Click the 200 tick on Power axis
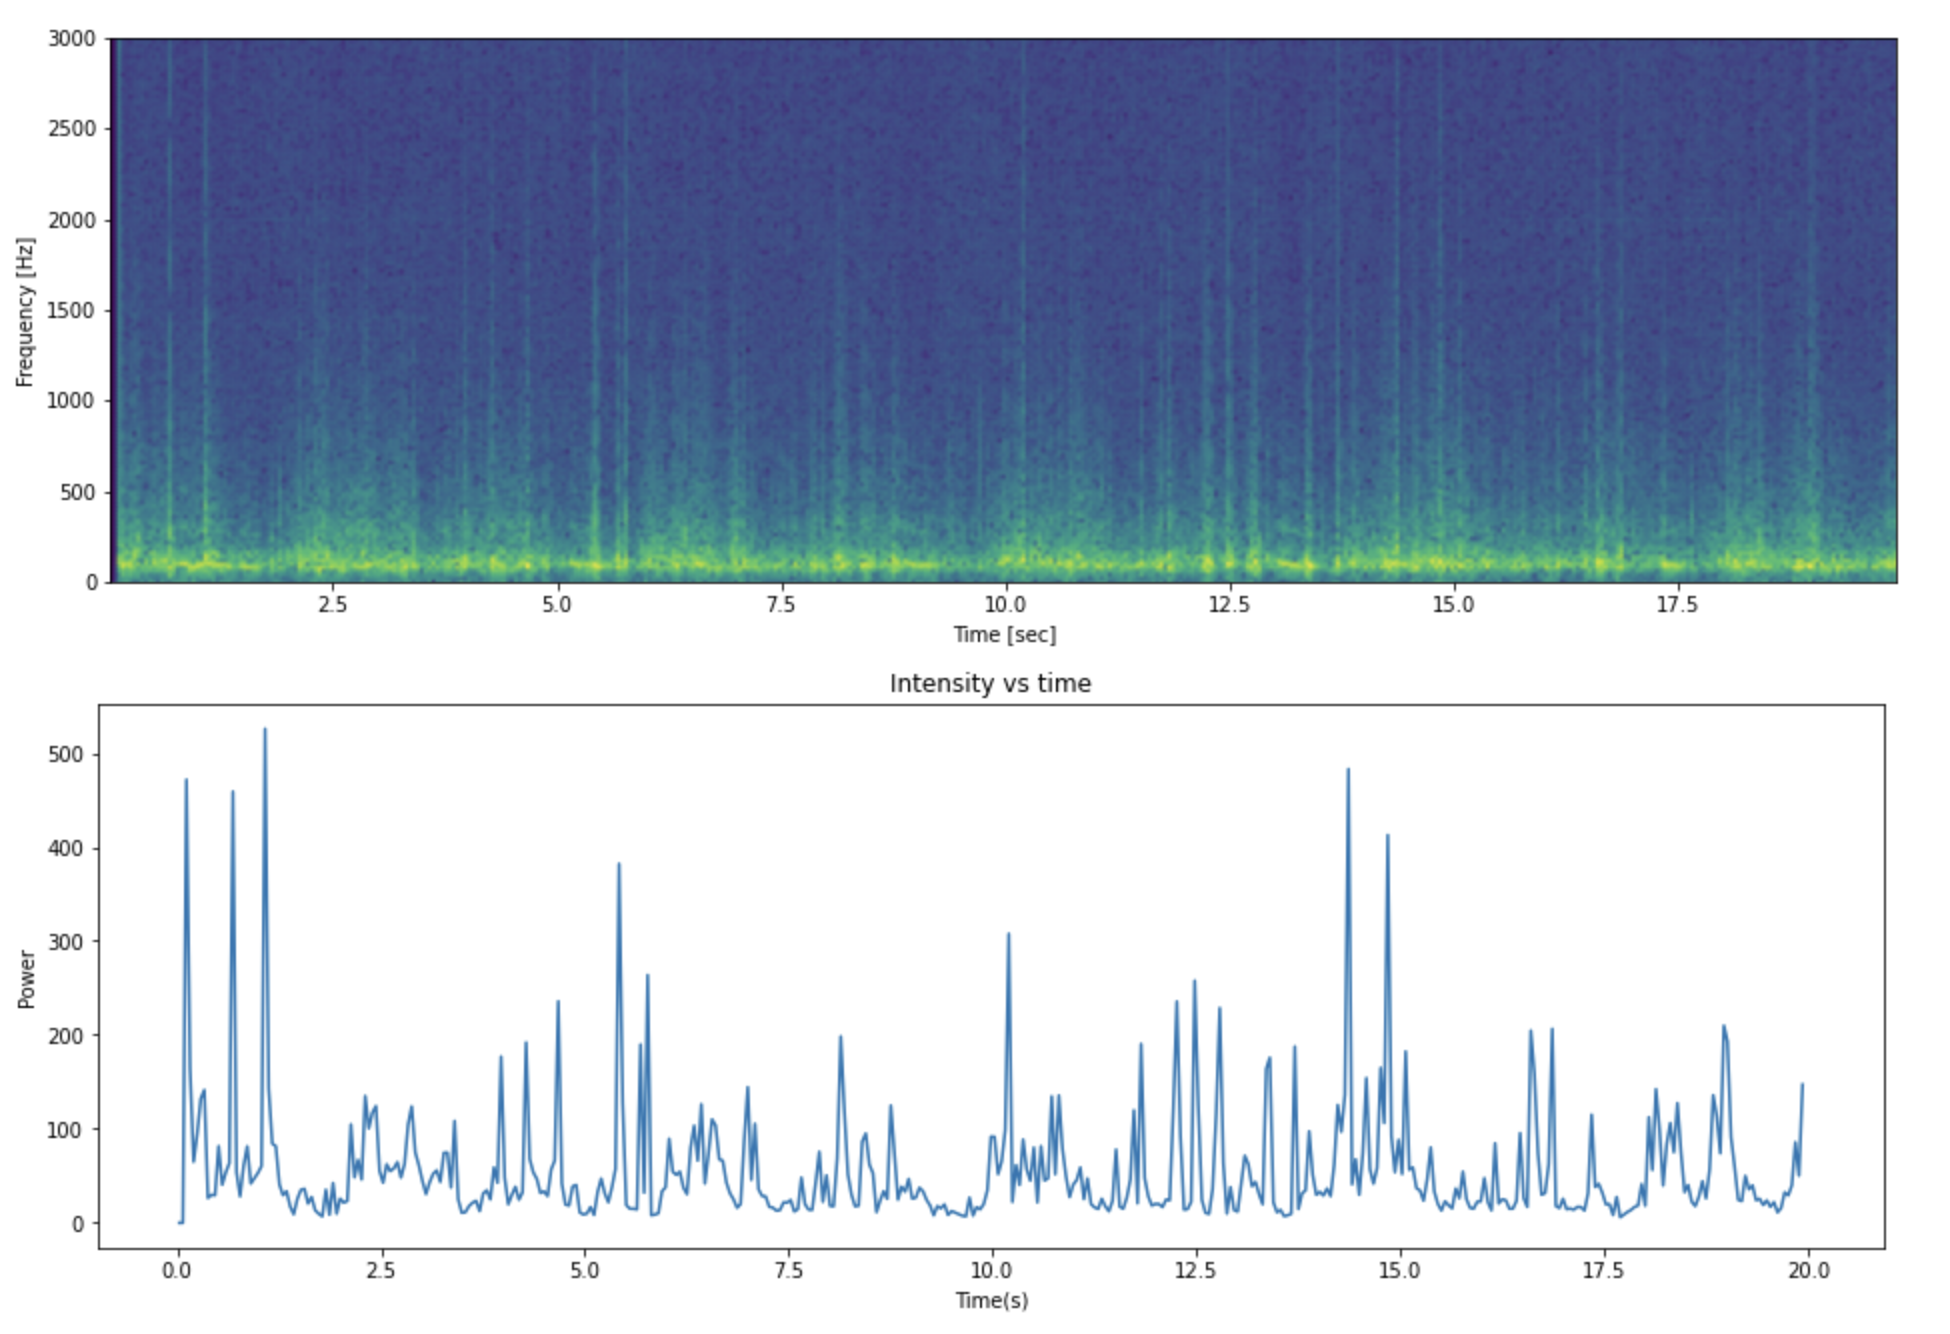 66,1036
